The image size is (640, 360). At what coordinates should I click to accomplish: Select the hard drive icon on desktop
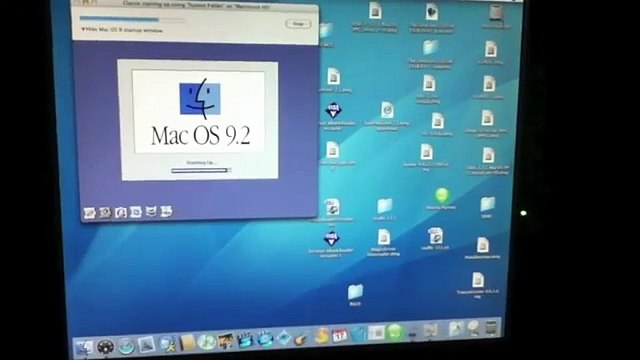(496, 13)
